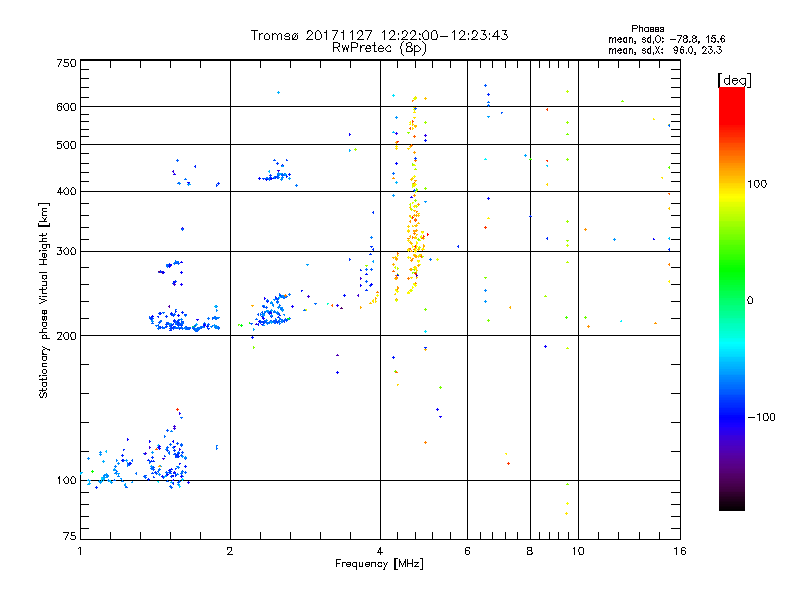The image size is (800, 600).
Task: Click the 'mean, sd,X: 96.0, 23.3' line
Action: 665,50
